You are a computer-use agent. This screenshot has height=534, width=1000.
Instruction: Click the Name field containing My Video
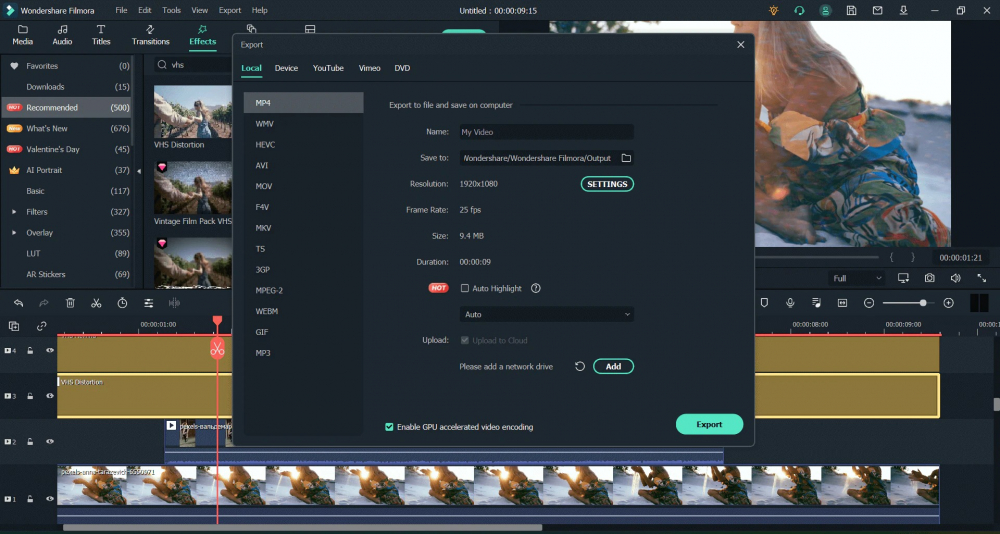coord(546,132)
